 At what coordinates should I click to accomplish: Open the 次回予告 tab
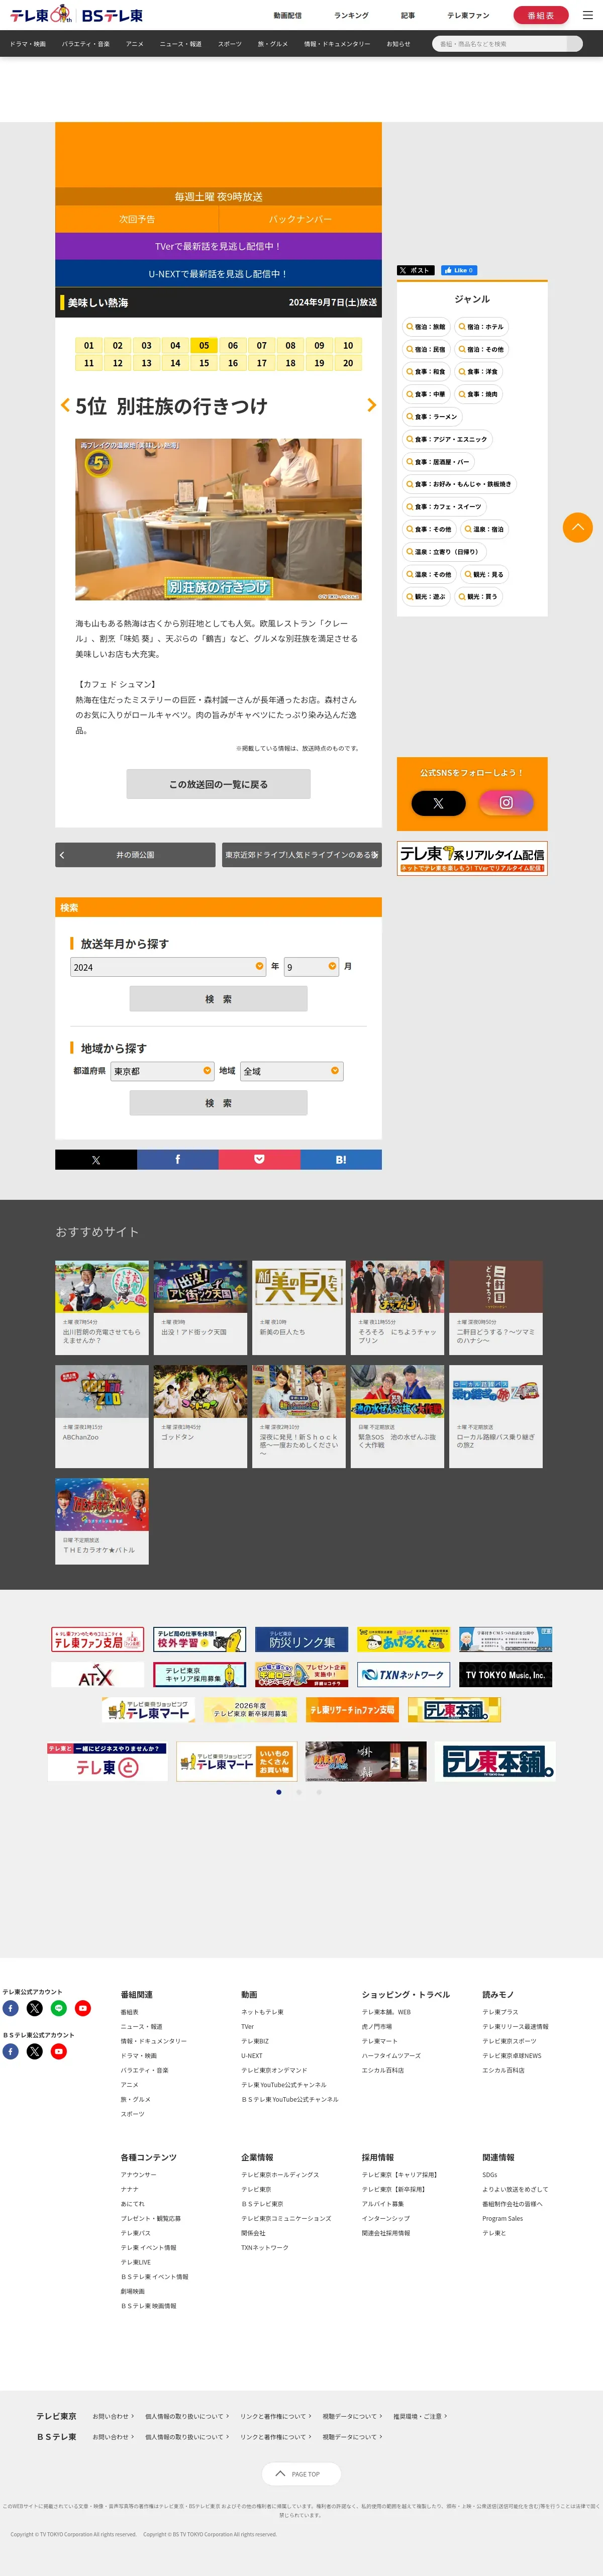pos(137,219)
